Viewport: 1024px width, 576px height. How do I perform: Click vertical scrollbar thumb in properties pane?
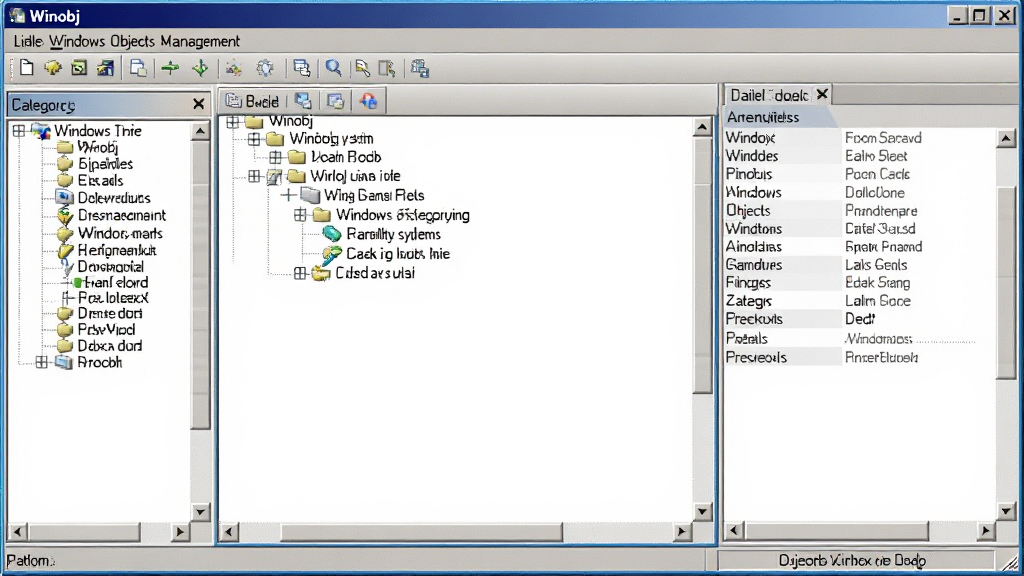click(1006, 281)
